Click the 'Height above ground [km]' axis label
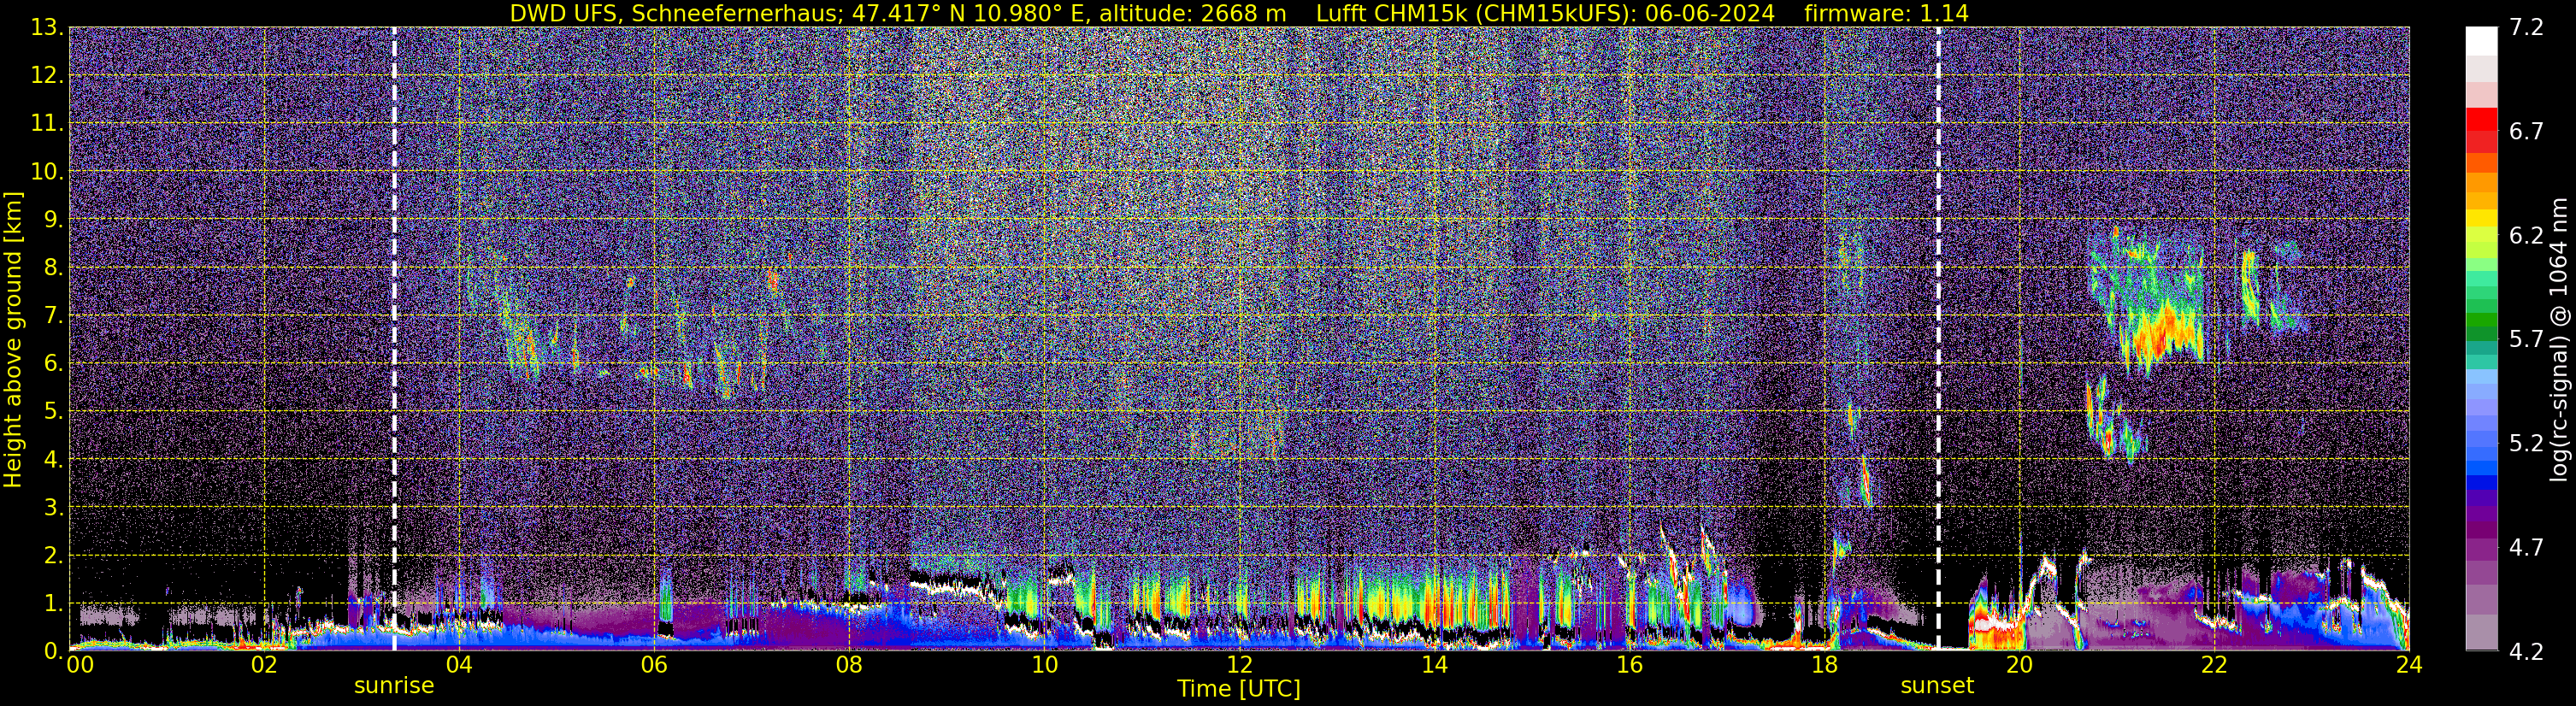 pos(13,339)
